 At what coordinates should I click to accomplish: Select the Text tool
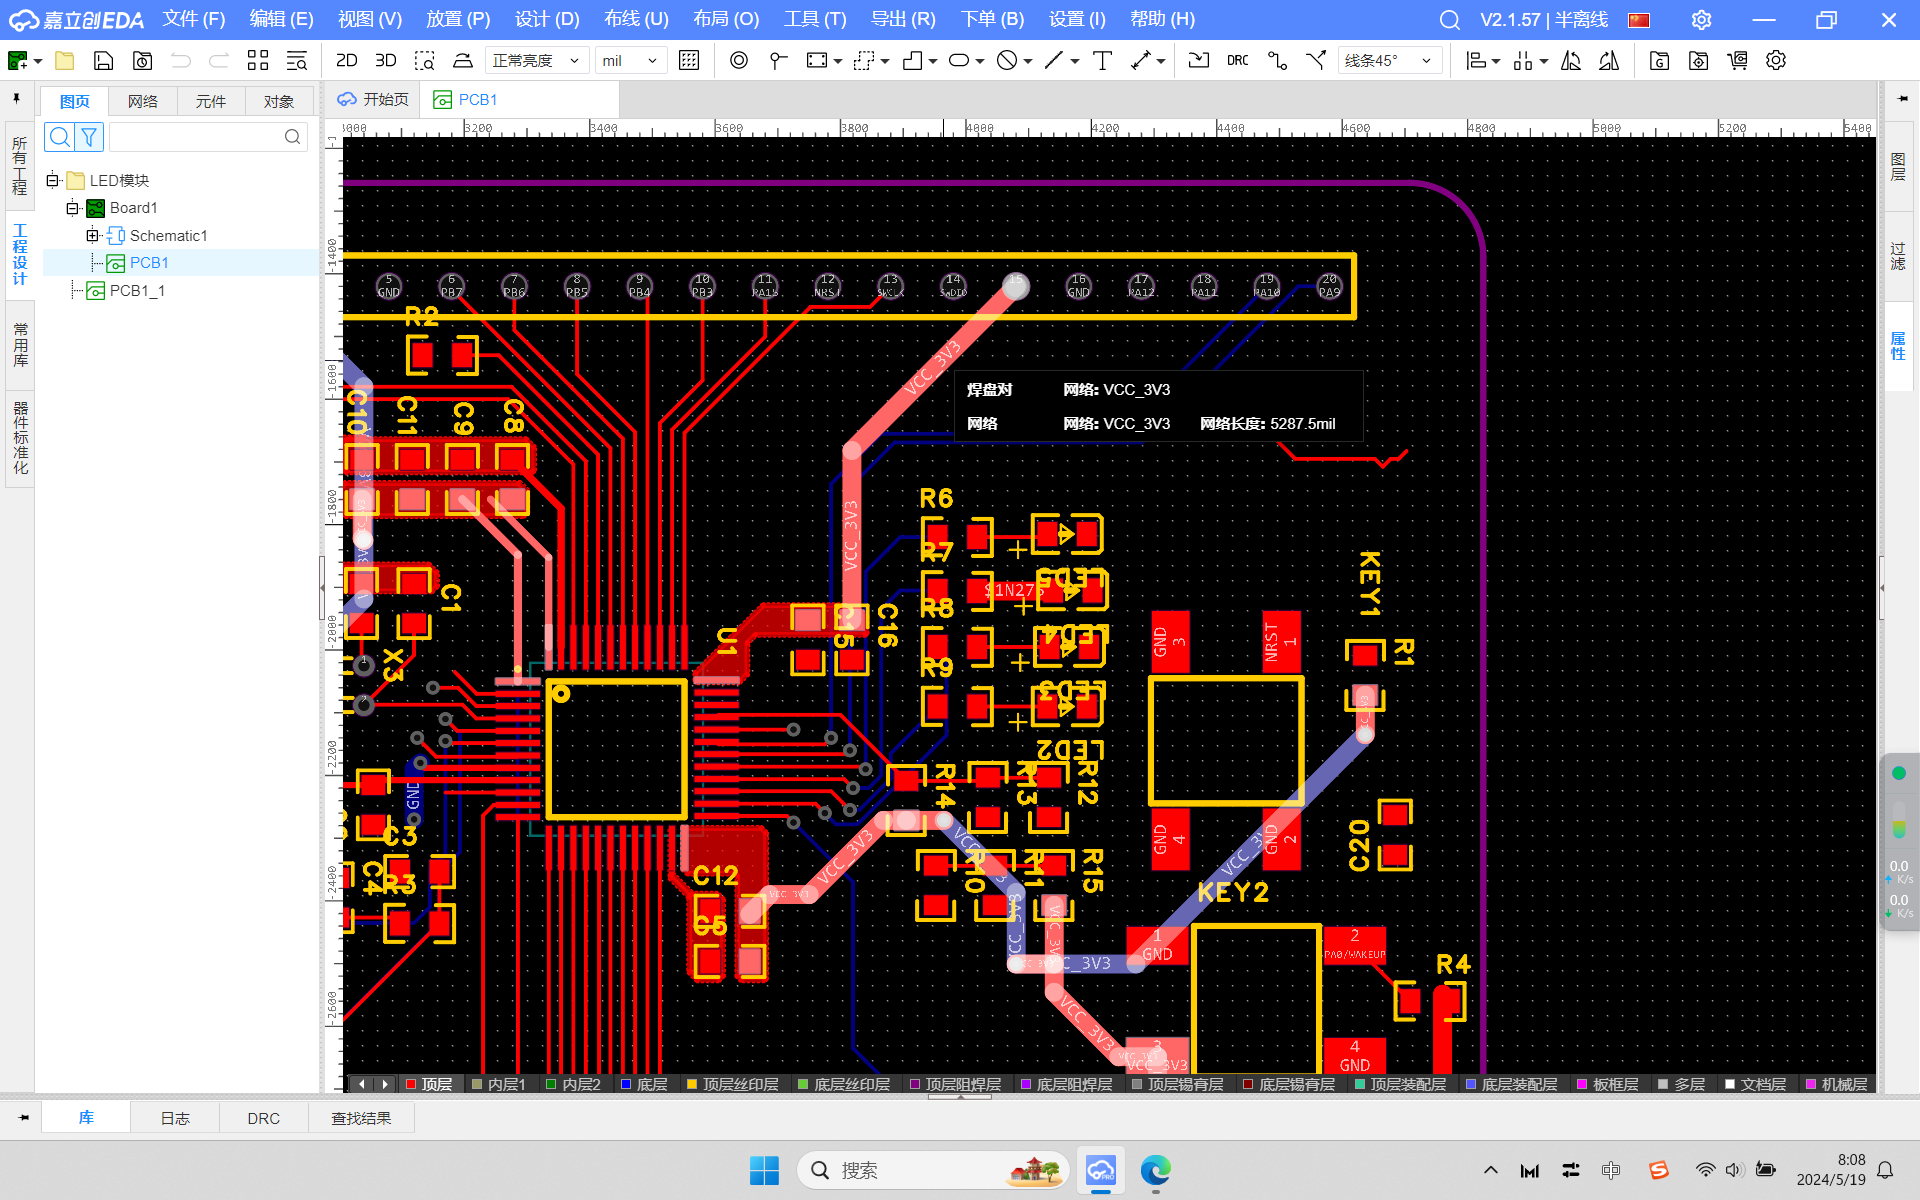[x=1102, y=61]
